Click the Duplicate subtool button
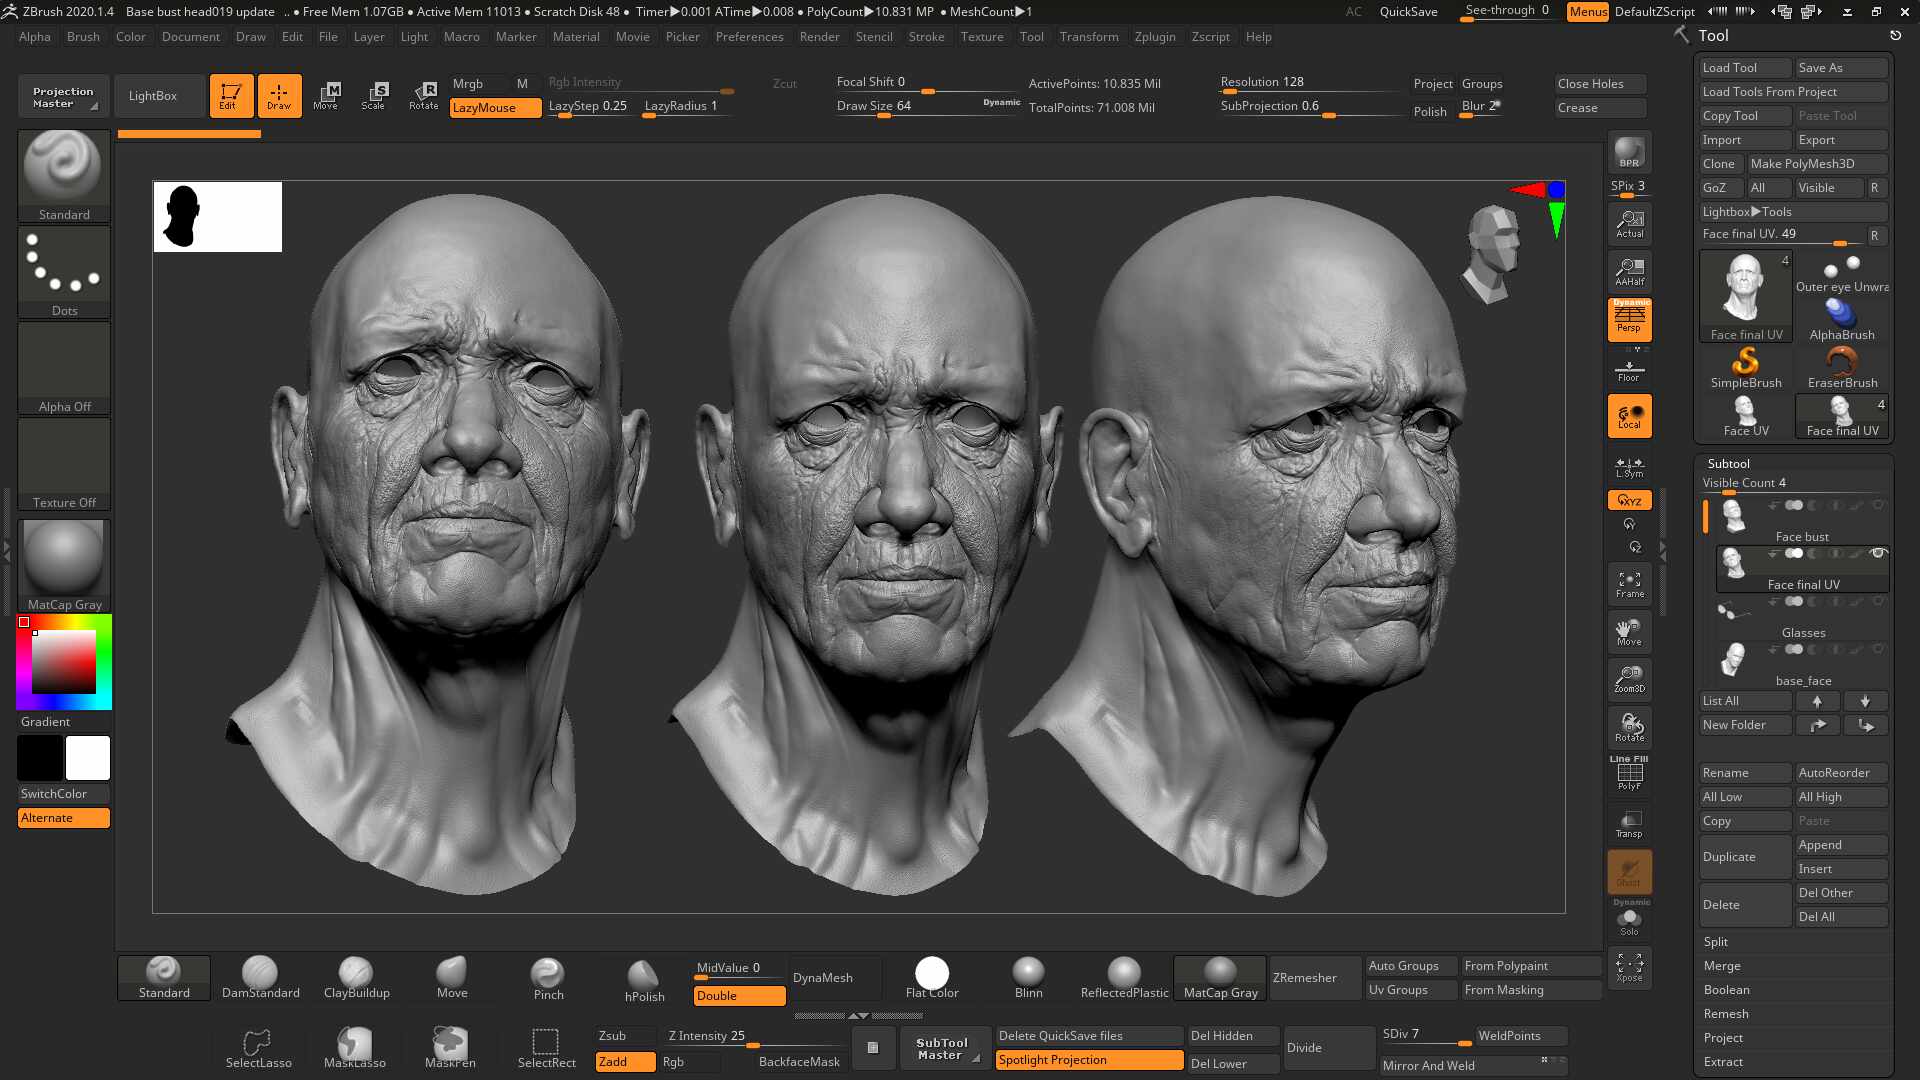The height and width of the screenshot is (1080, 1920). tap(1744, 857)
